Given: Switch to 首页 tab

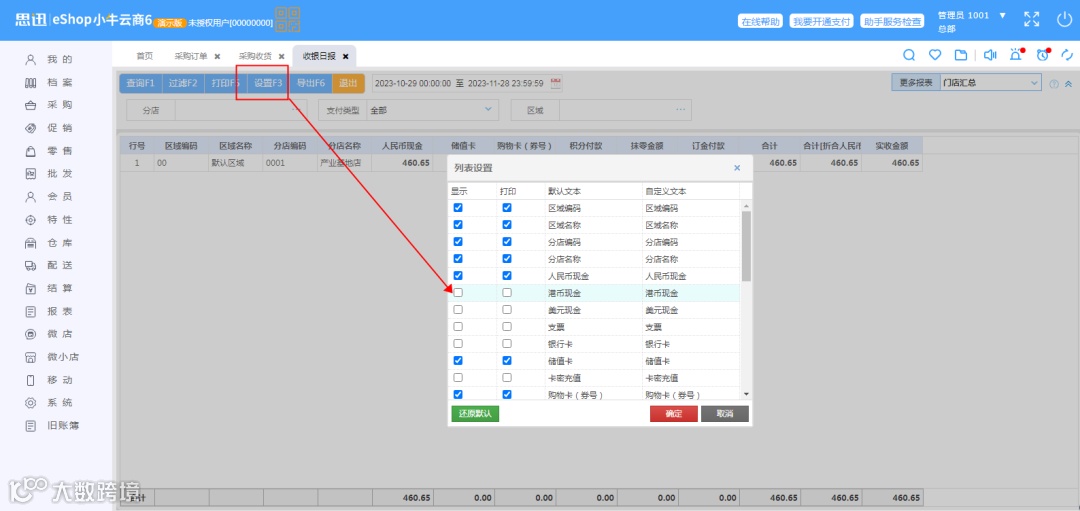Looking at the screenshot, I should (x=144, y=56).
